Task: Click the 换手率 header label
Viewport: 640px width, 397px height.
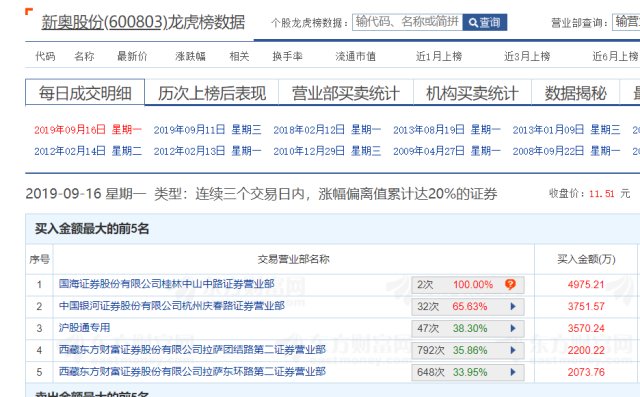Action: (287, 56)
